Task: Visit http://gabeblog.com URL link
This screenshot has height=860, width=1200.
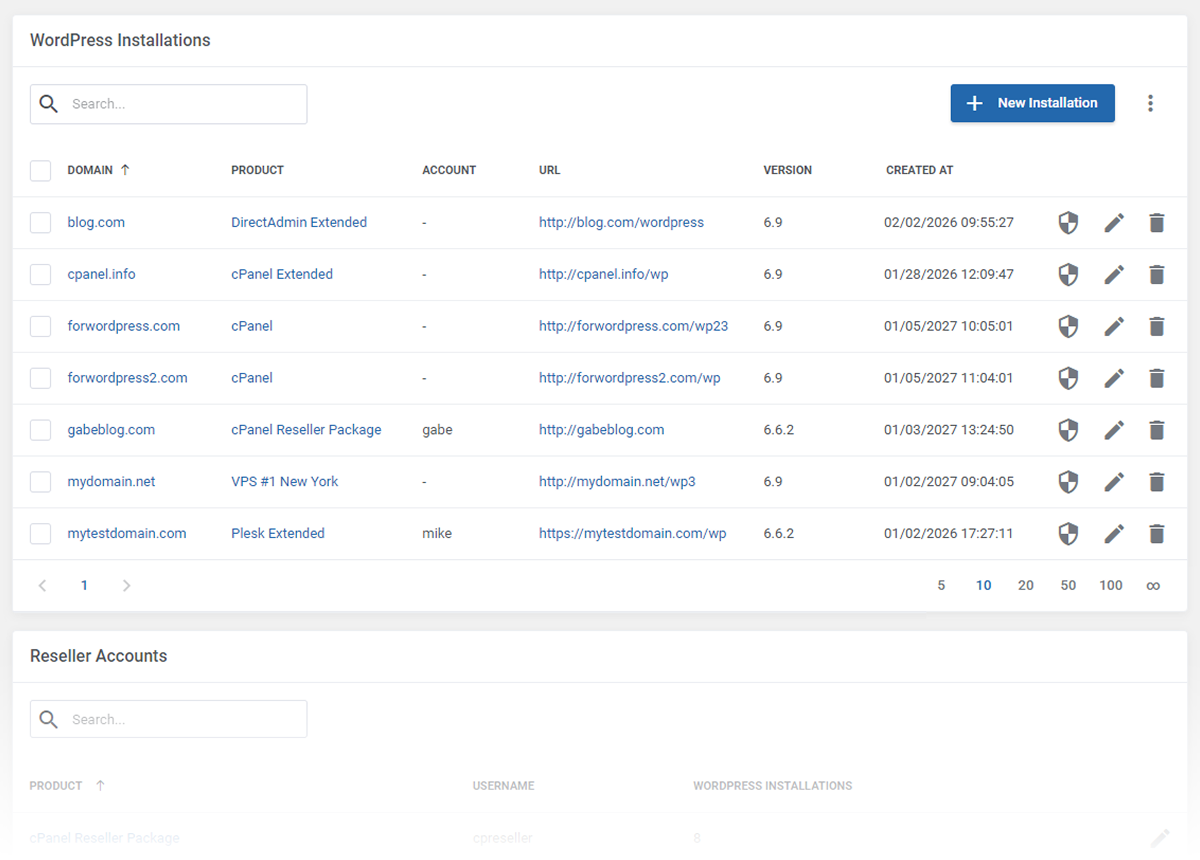Action: [x=601, y=430]
